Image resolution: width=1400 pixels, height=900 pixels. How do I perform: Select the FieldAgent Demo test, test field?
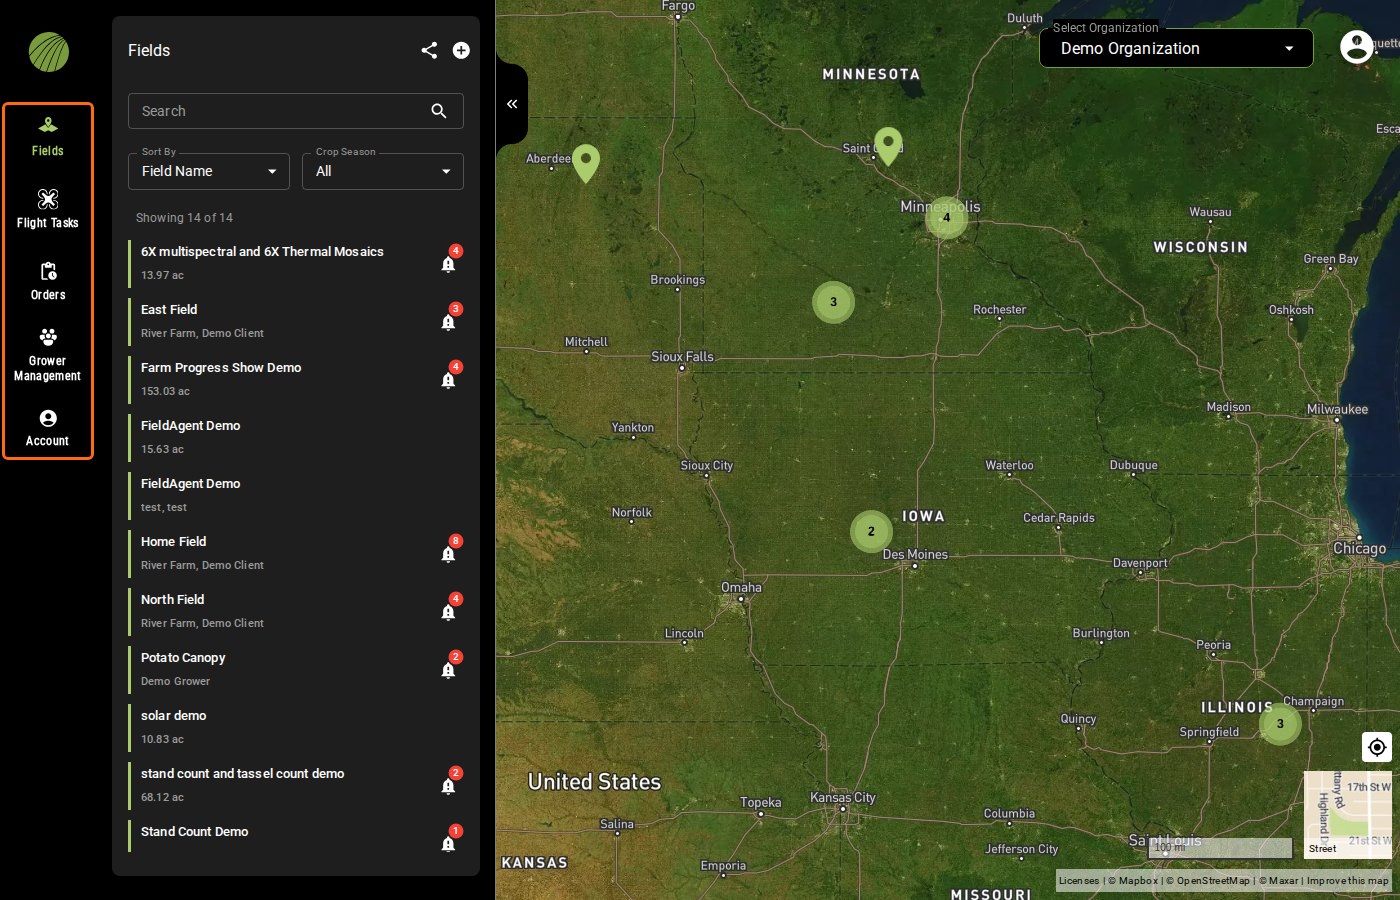[296, 495]
